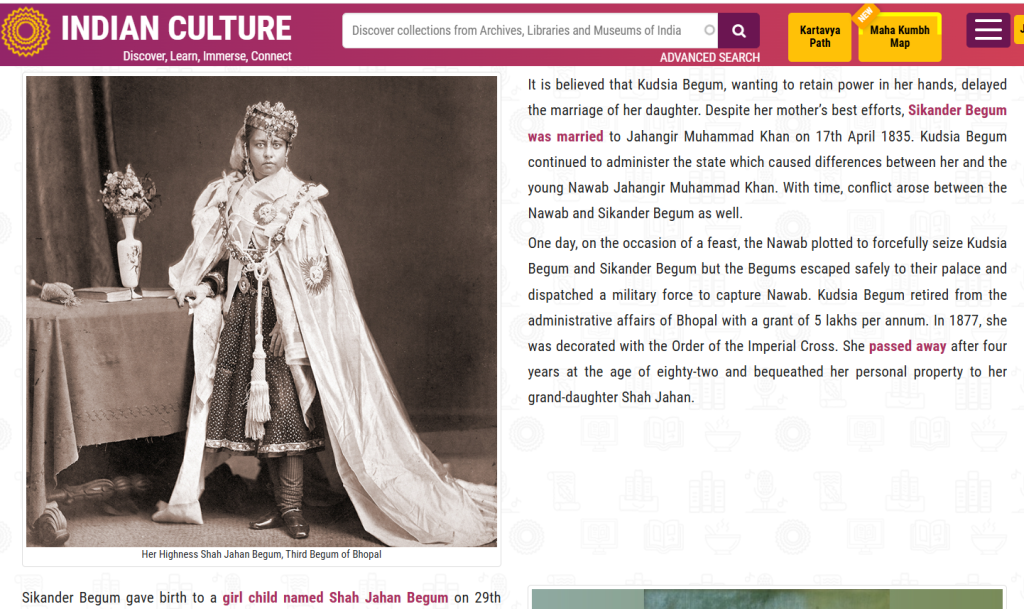Click the NEW ribbon badge
Image resolution: width=1024 pixels, height=609 pixels.
coord(865,14)
